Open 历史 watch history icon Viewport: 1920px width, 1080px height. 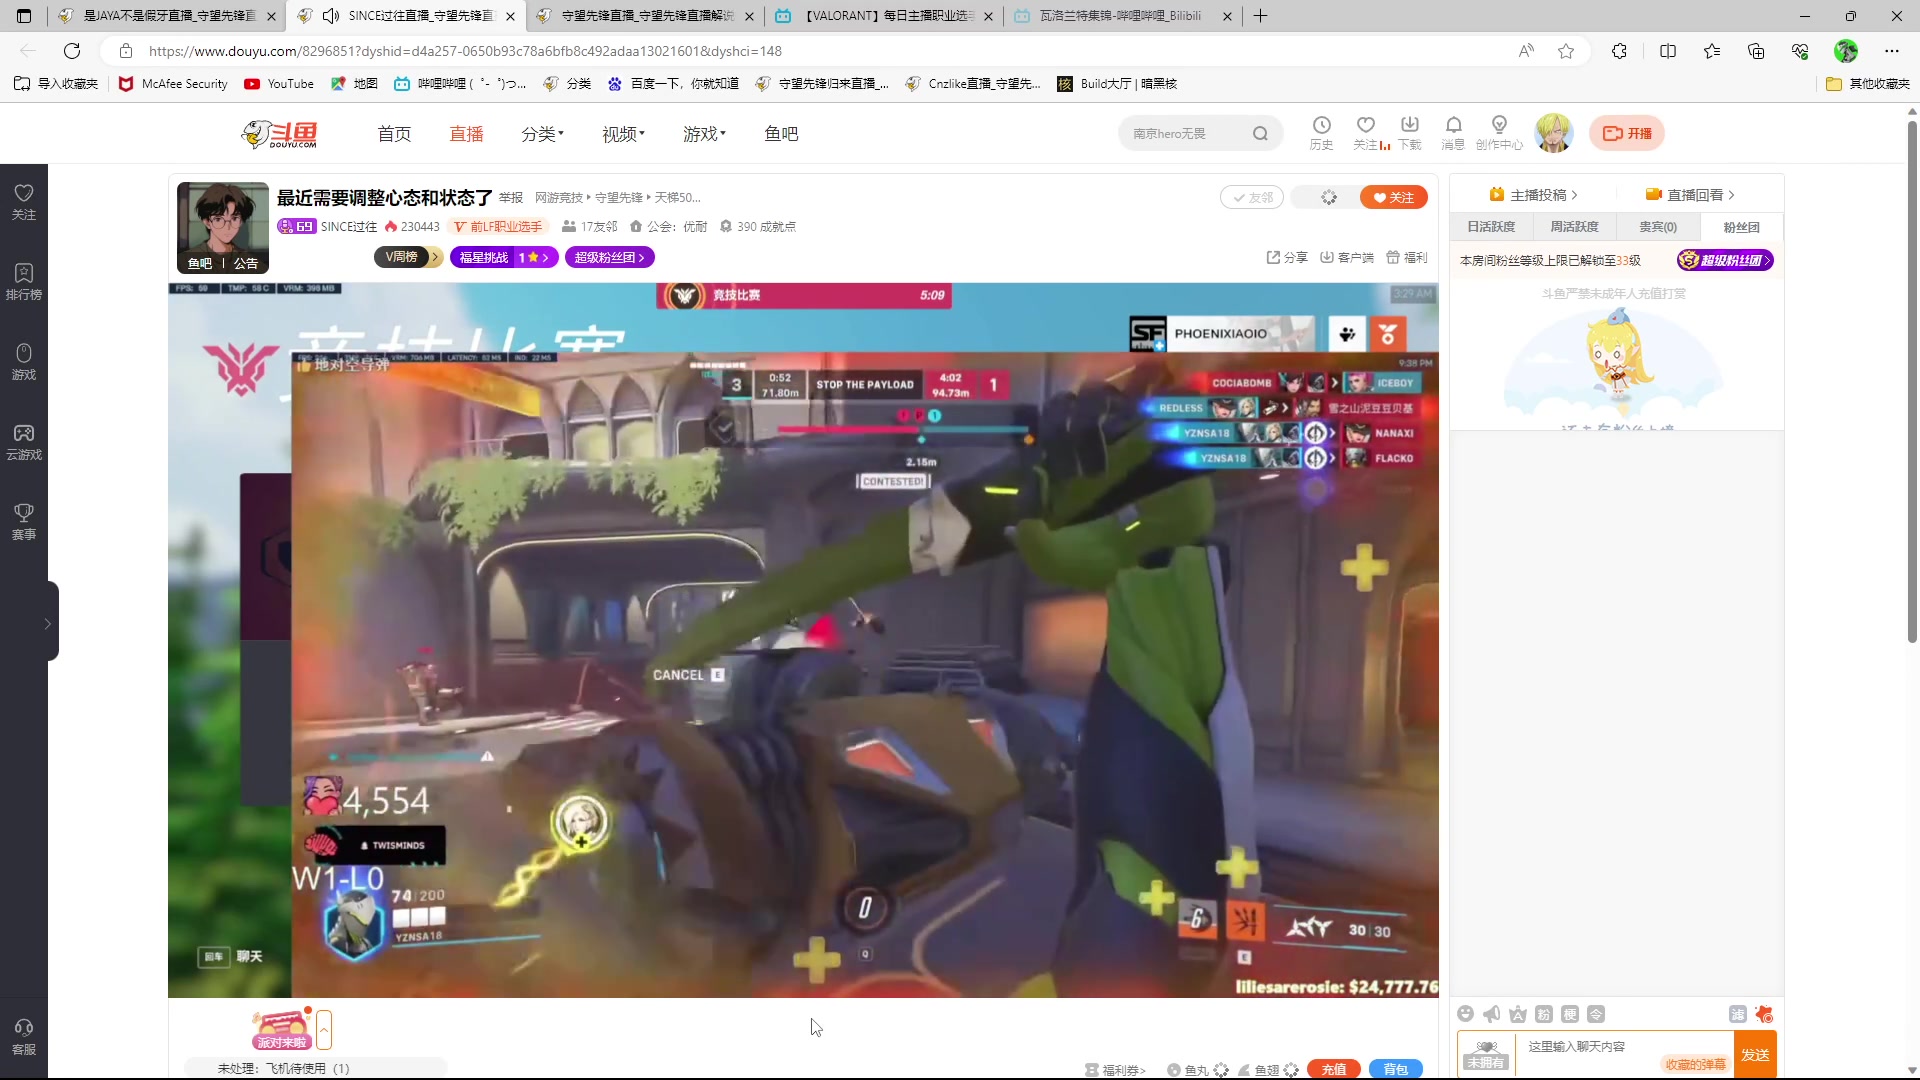(1321, 132)
